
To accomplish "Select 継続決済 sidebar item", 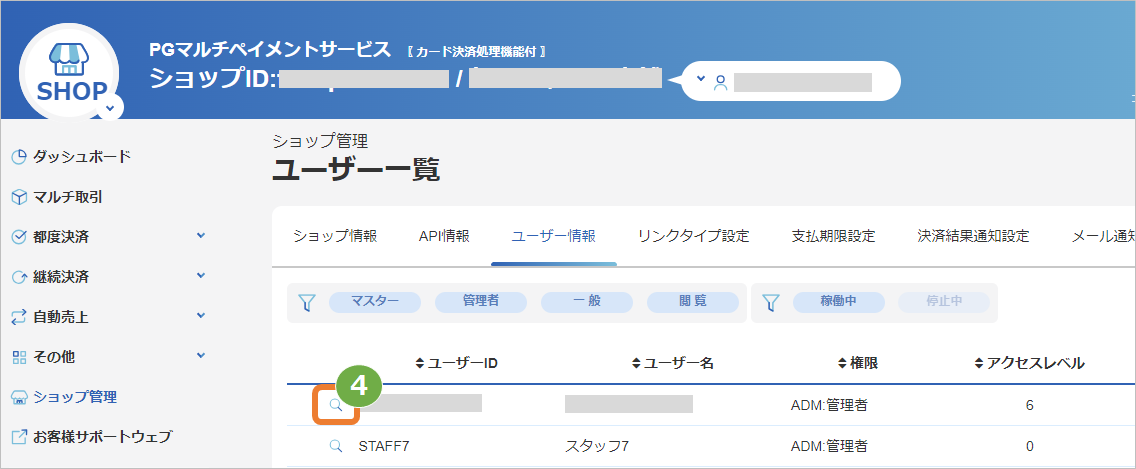I will tap(62, 277).
